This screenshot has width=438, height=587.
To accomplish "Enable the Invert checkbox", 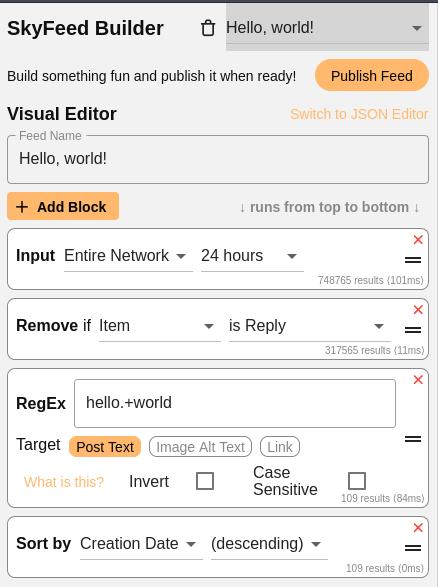I will click(x=205, y=481).
